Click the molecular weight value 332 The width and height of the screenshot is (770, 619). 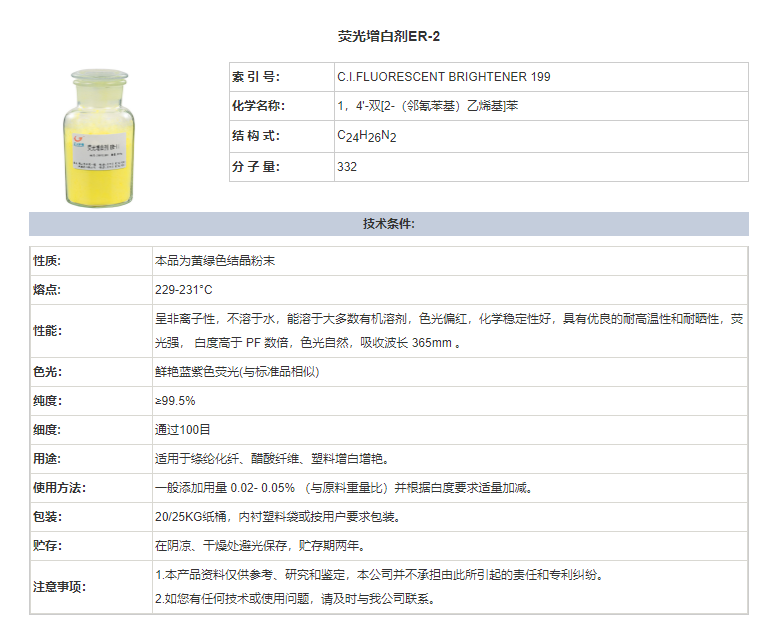click(347, 167)
